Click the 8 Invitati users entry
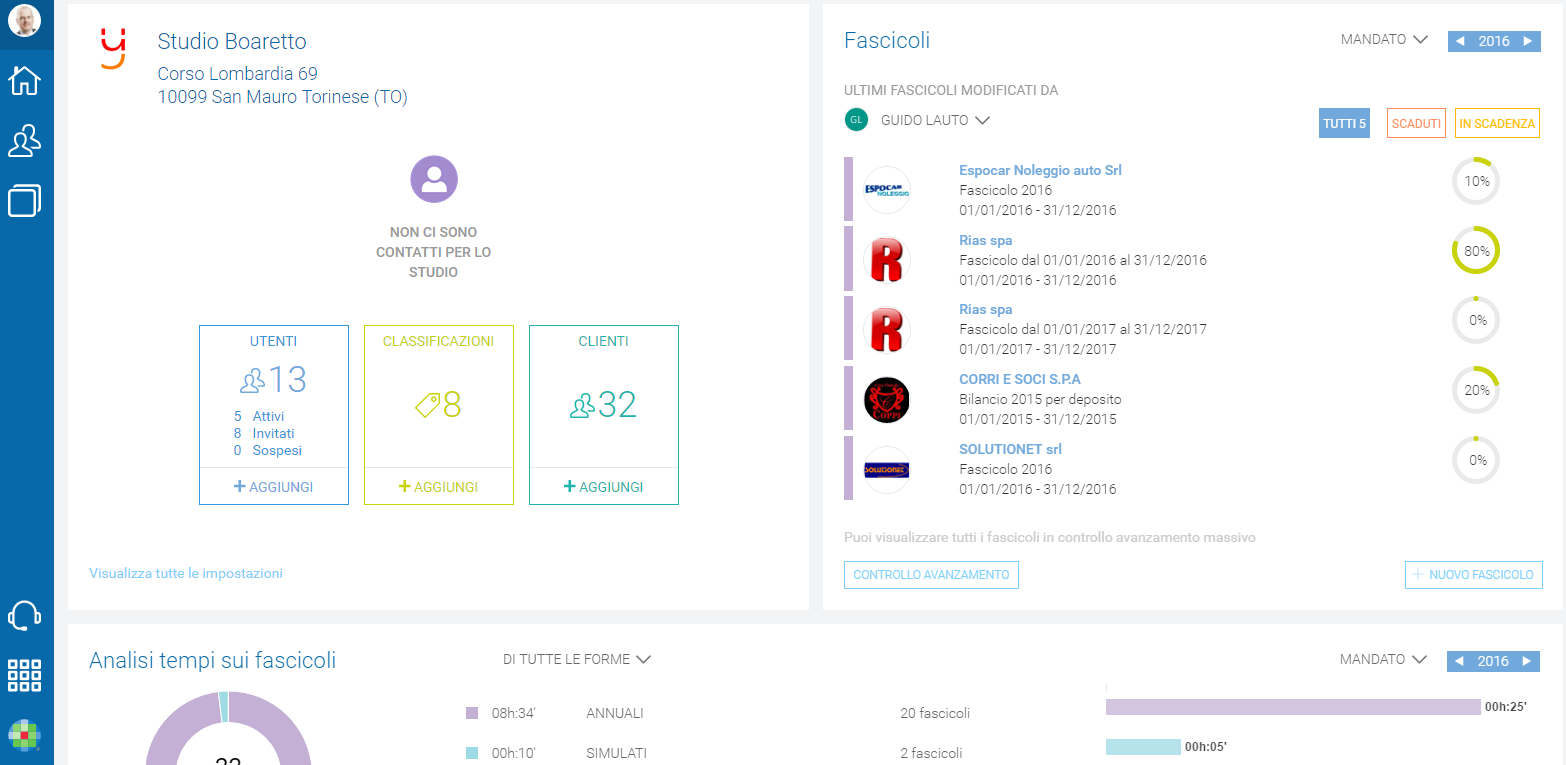This screenshot has width=1566, height=765. click(x=264, y=433)
